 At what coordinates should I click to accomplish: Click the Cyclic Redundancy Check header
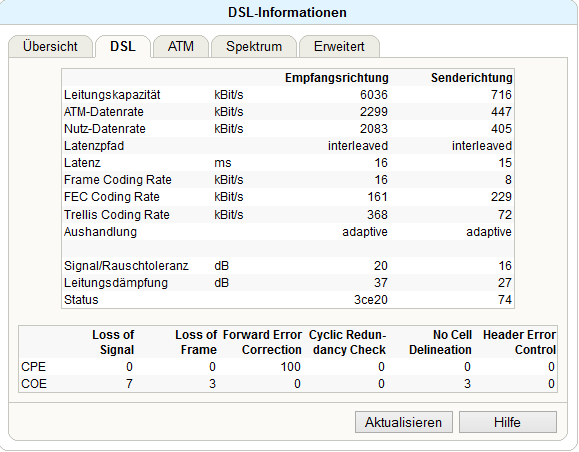[347, 342]
